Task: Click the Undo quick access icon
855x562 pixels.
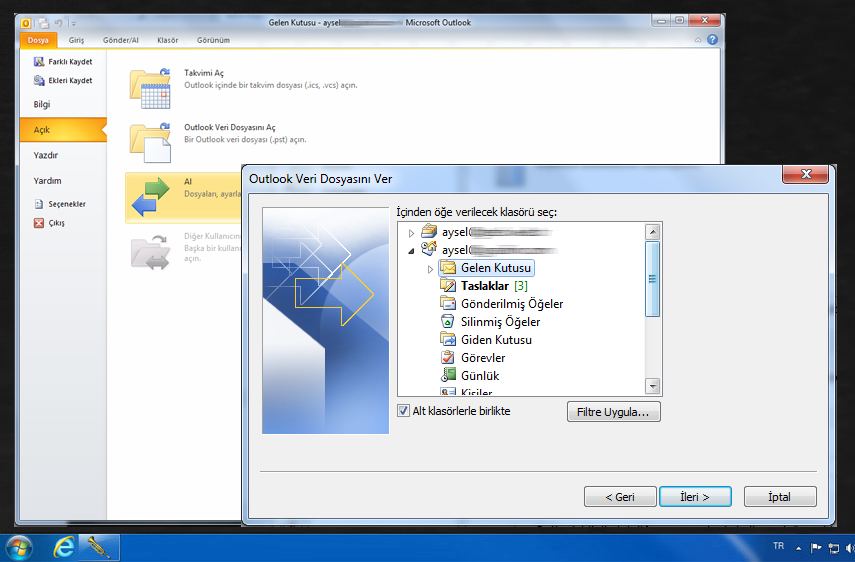Action: (58, 23)
